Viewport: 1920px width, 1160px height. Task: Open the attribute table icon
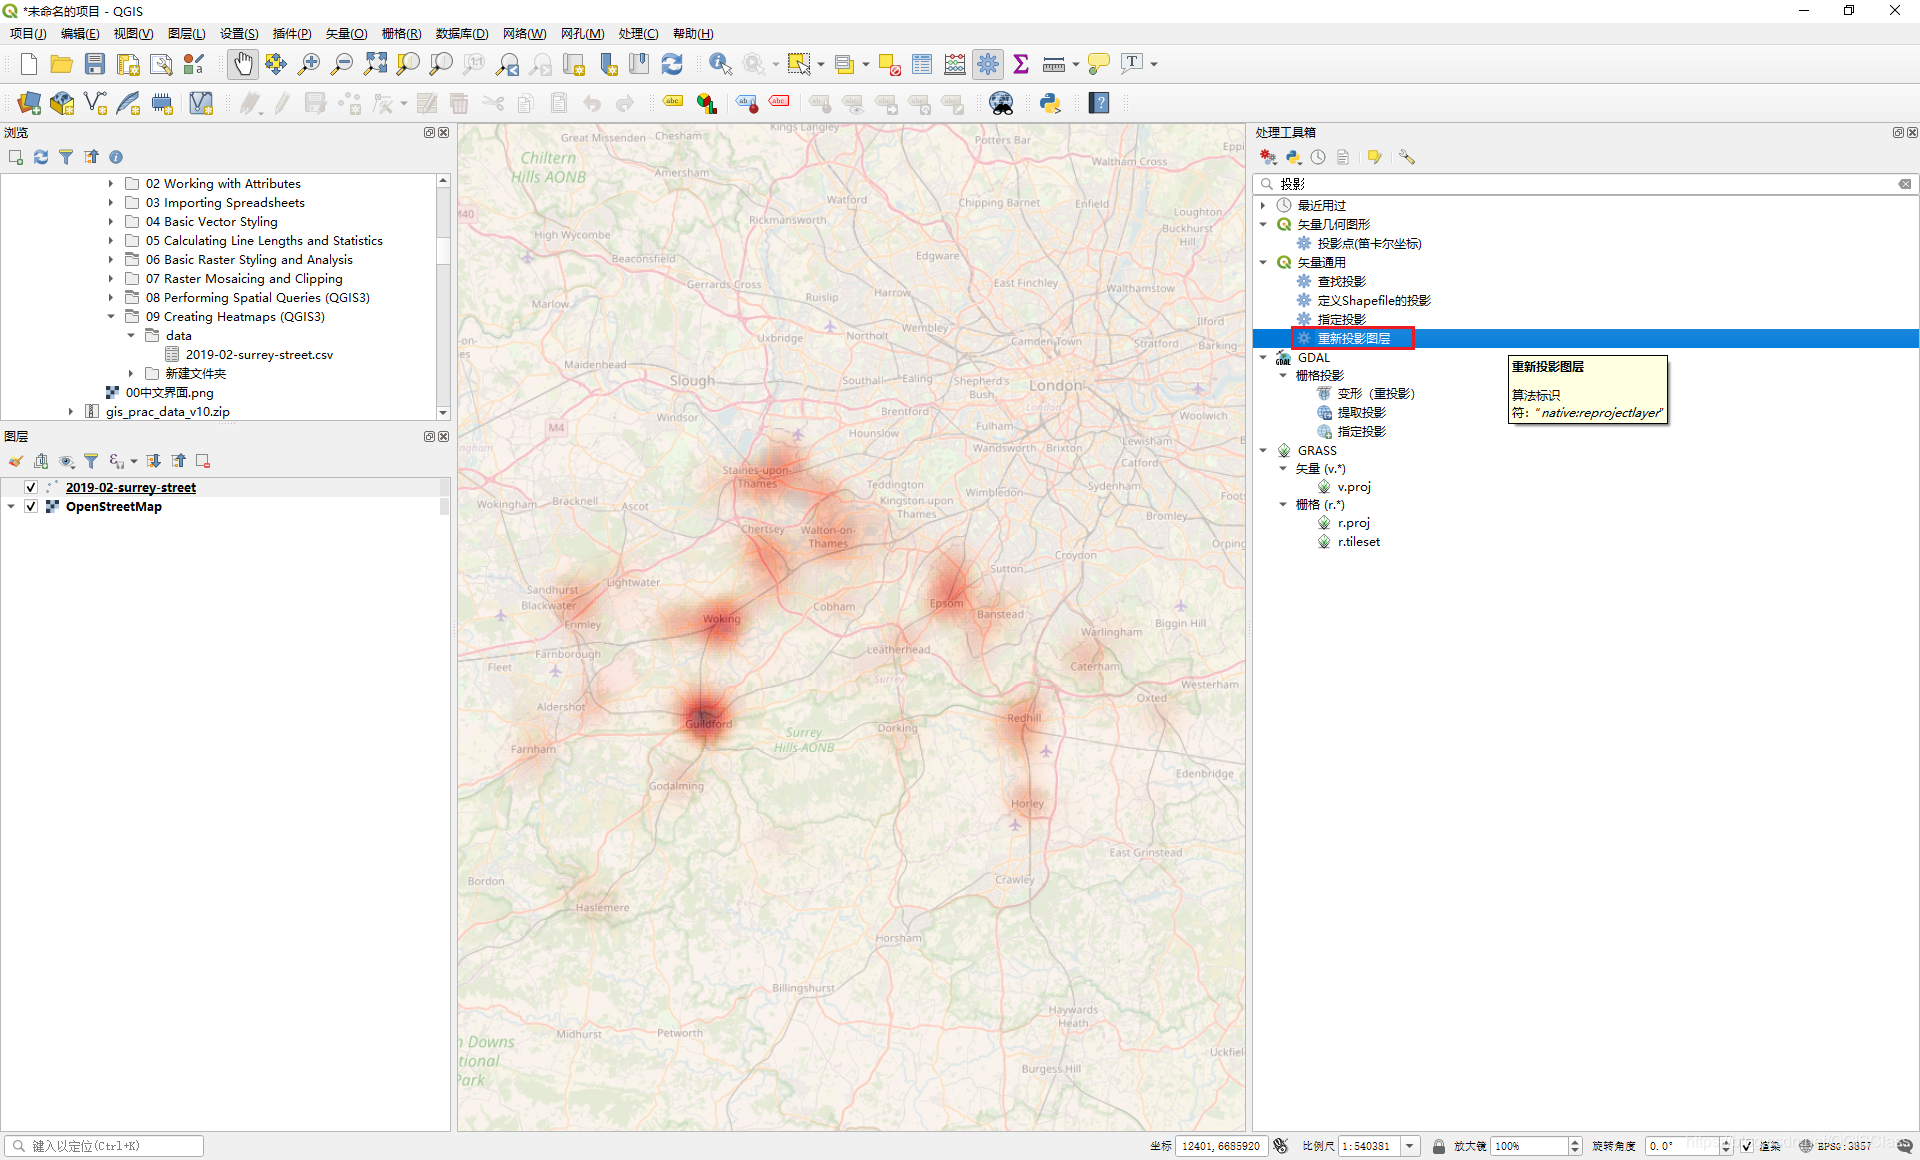922,64
